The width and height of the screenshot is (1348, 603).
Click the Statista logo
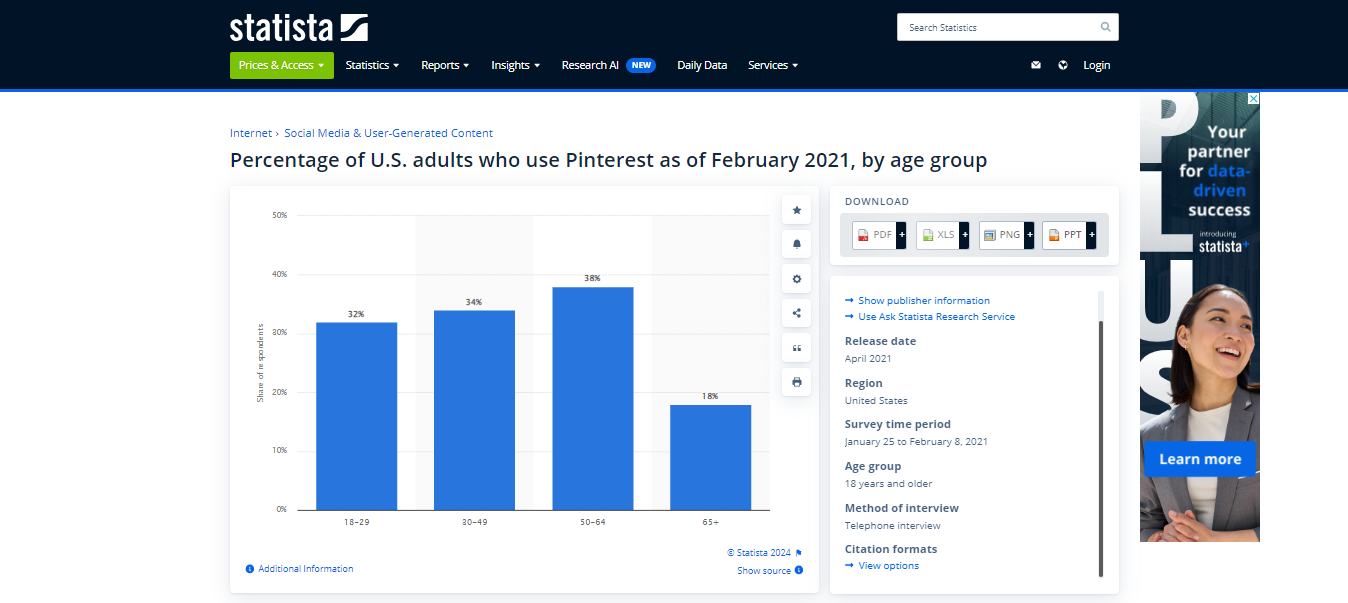click(x=299, y=27)
